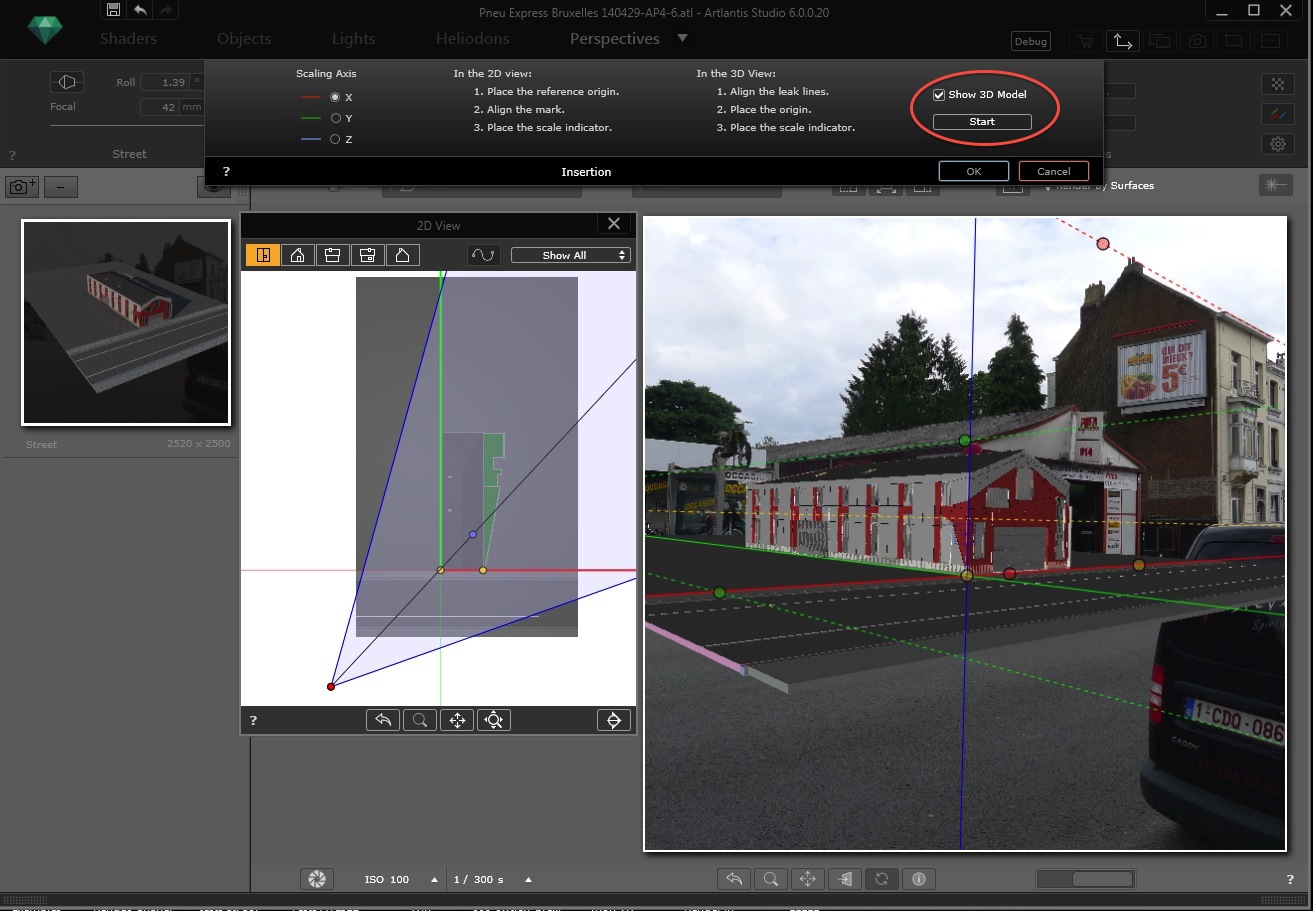Open the checkerboard icon in the right panel
Viewport: 1313px width, 911px height.
1278,83
